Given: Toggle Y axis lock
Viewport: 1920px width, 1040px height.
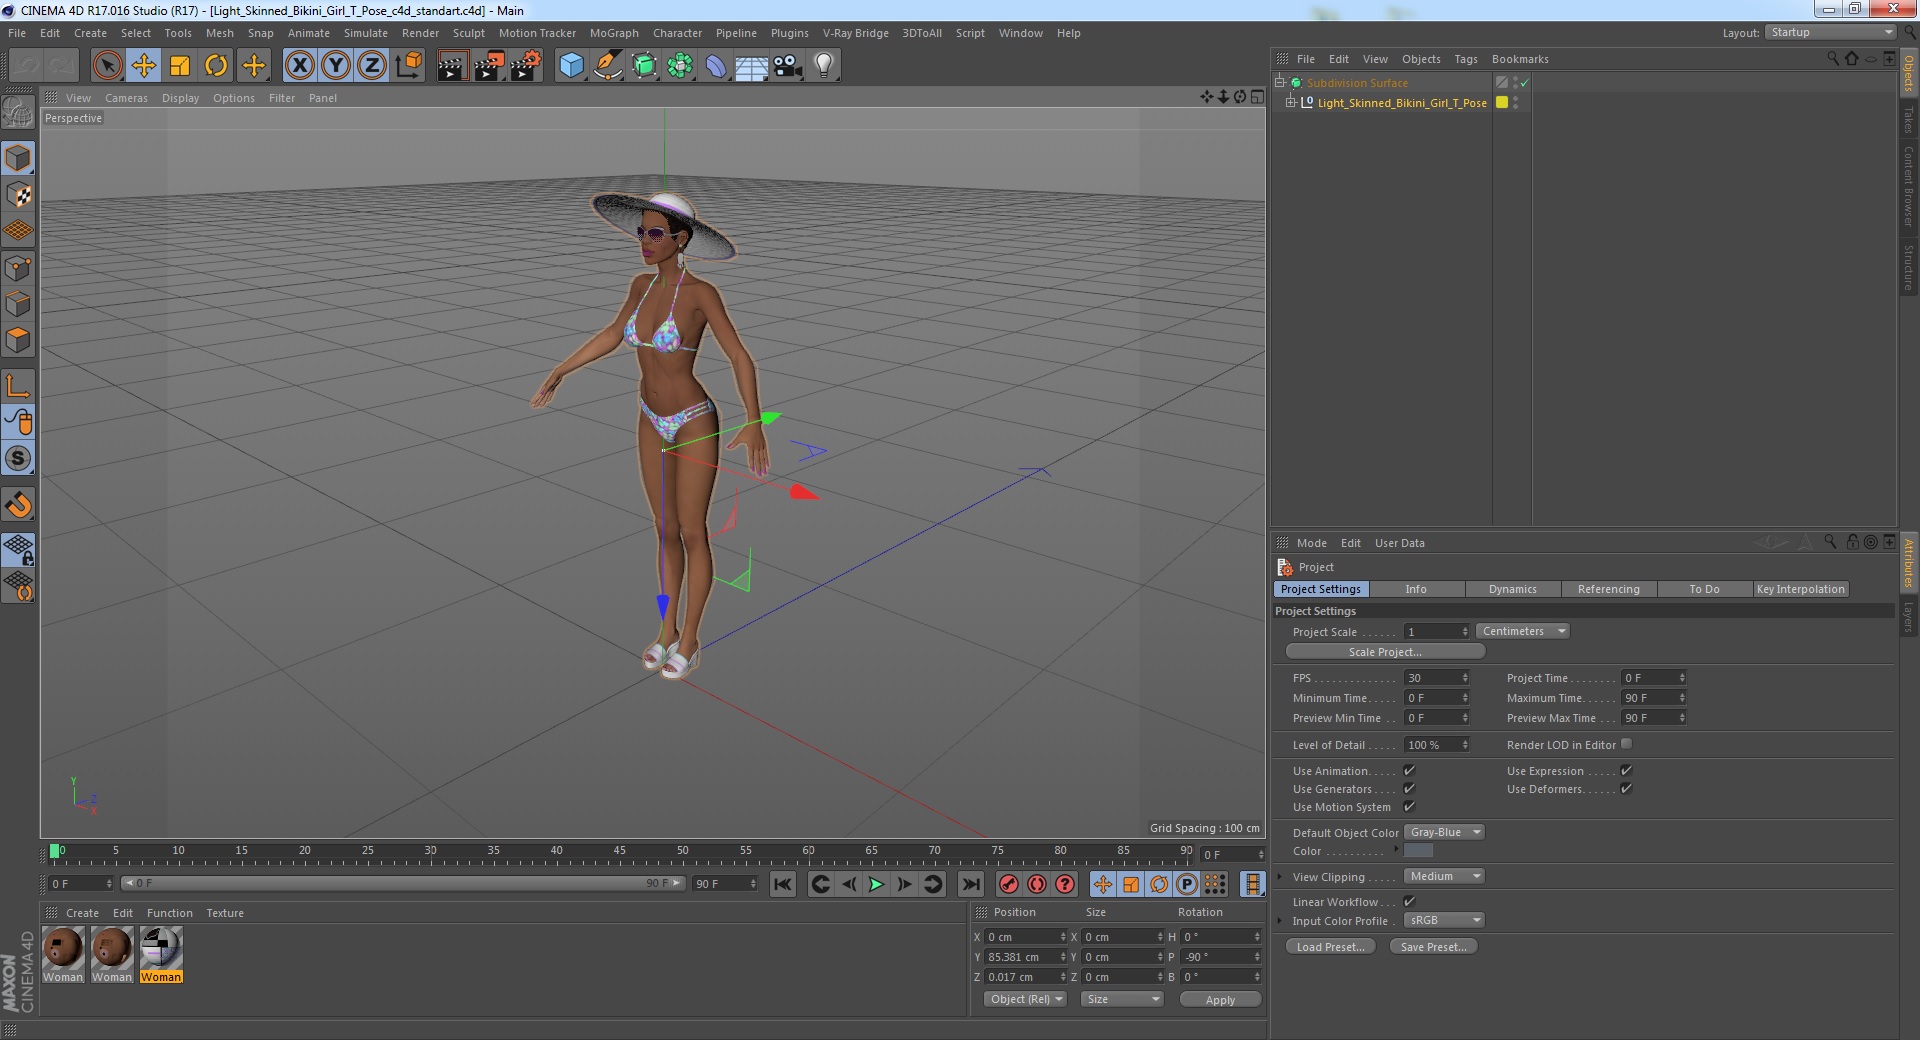Looking at the screenshot, I should [336, 66].
